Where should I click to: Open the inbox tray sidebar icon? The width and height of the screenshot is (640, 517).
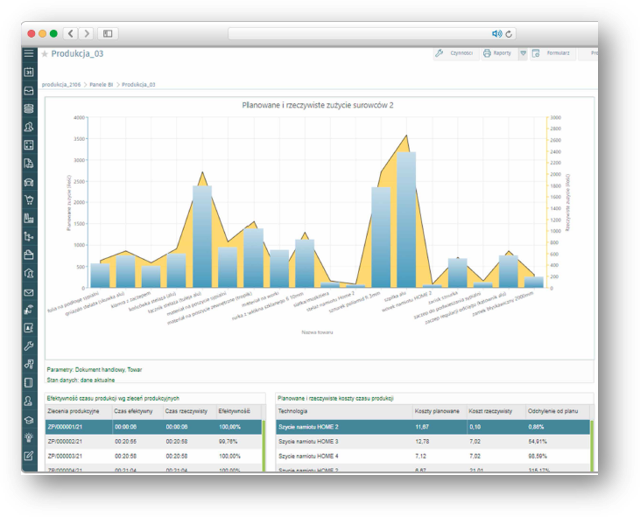tap(29, 91)
